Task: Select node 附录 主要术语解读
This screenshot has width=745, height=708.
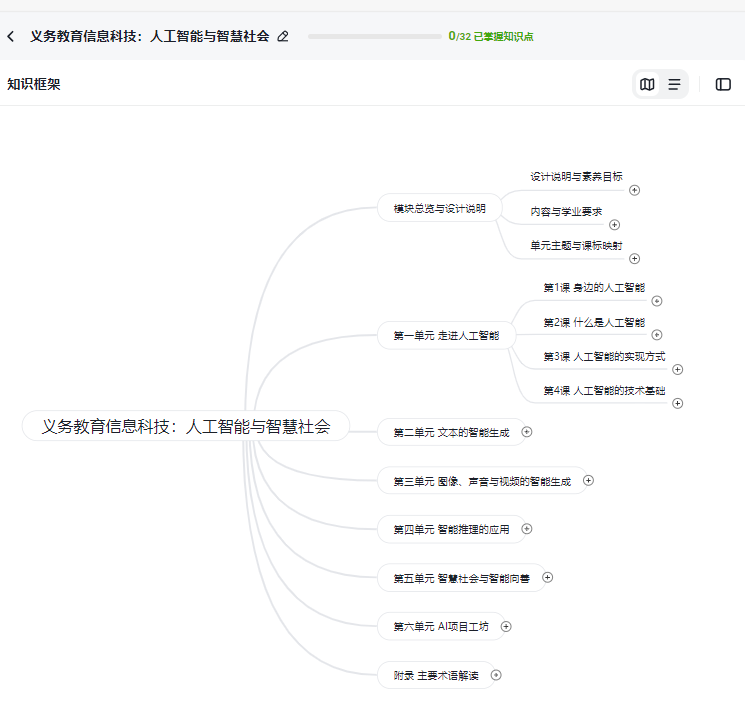Action: click(x=436, y=675)
